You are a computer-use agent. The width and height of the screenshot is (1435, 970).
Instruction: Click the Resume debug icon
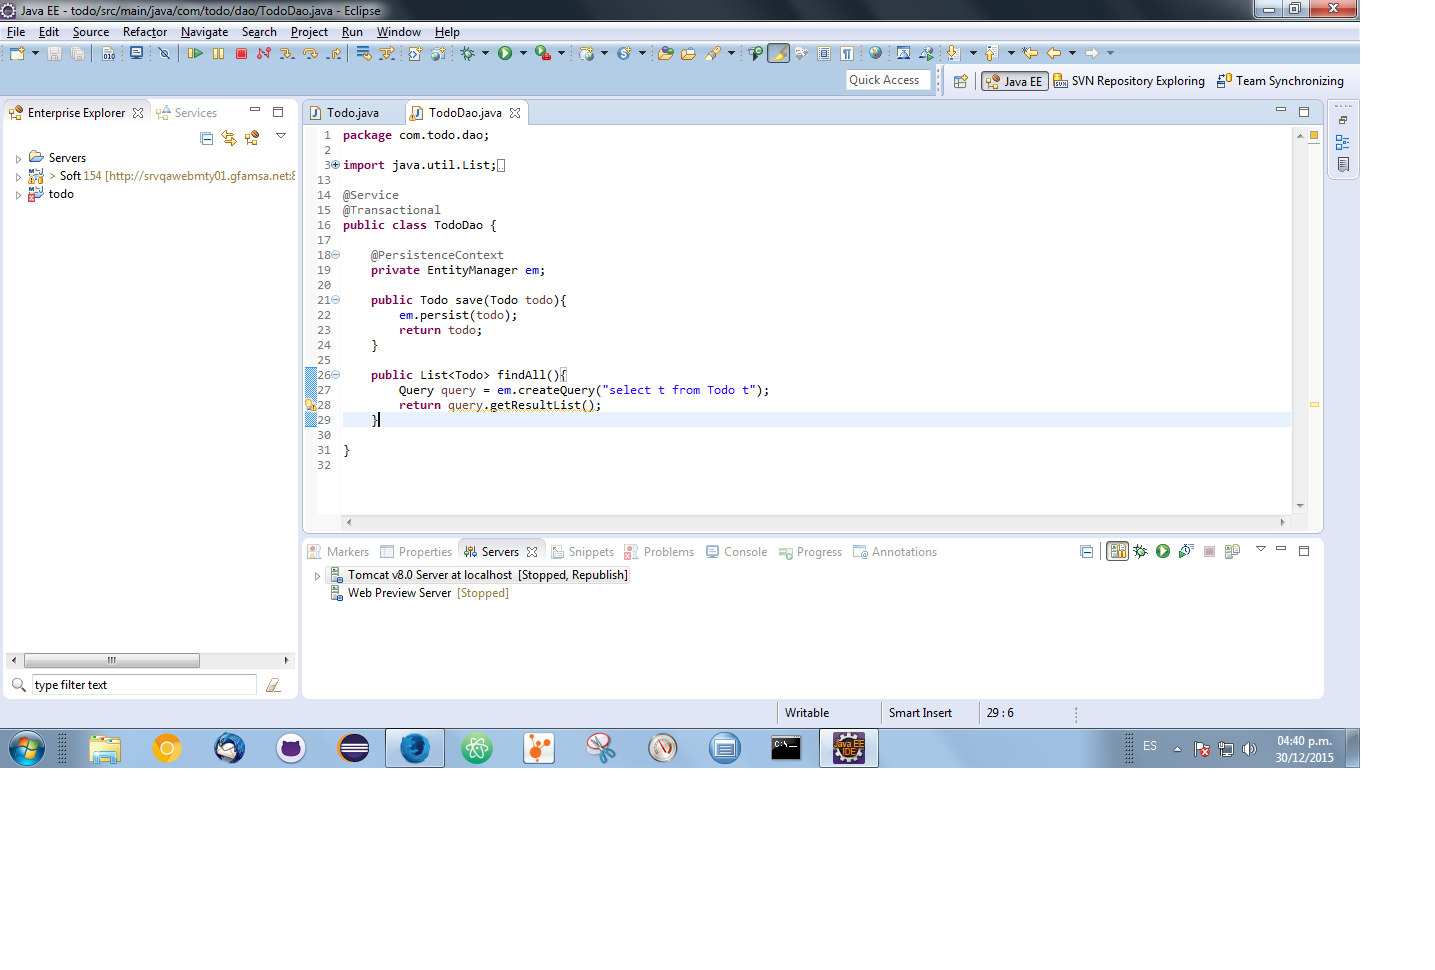195,53
